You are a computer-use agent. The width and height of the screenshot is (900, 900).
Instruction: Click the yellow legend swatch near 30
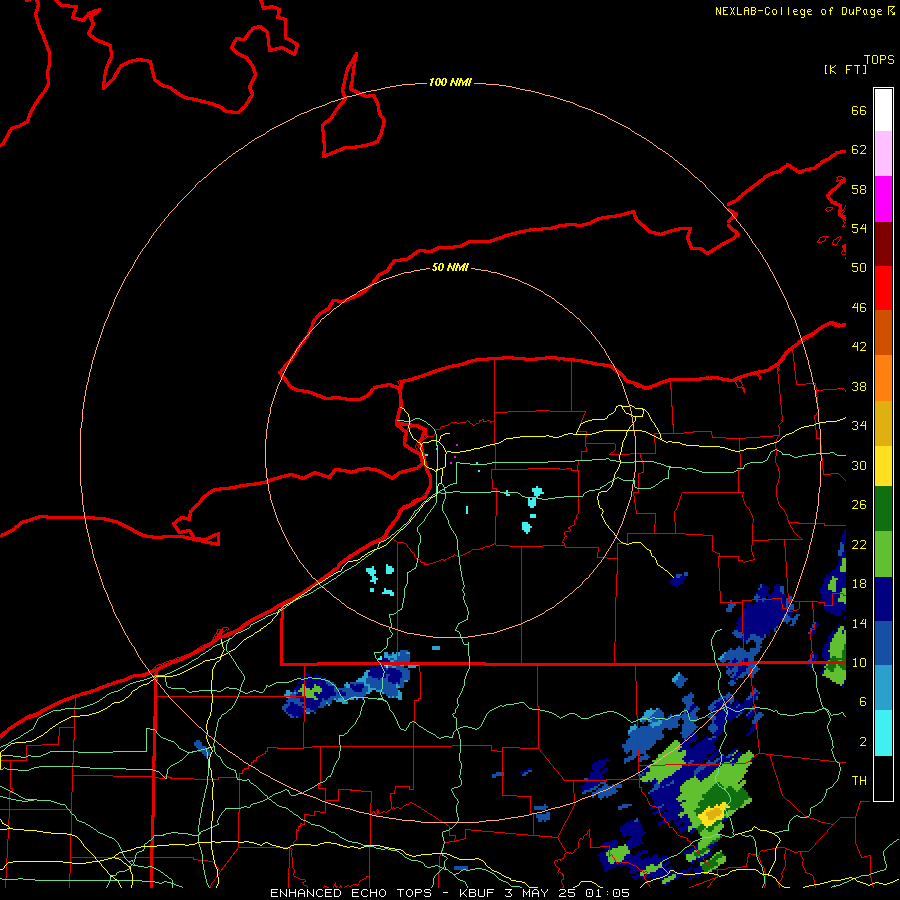883,466
